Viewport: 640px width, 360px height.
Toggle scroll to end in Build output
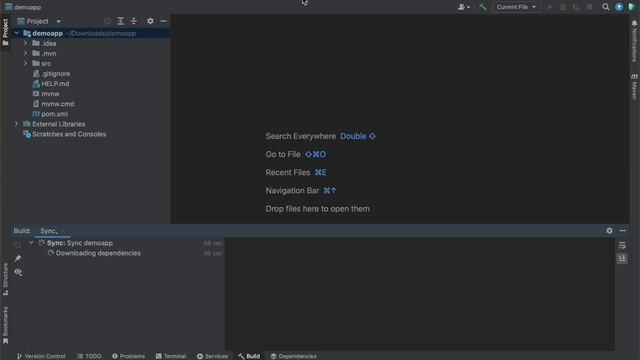pyautogui.click(x=622, y=258)
